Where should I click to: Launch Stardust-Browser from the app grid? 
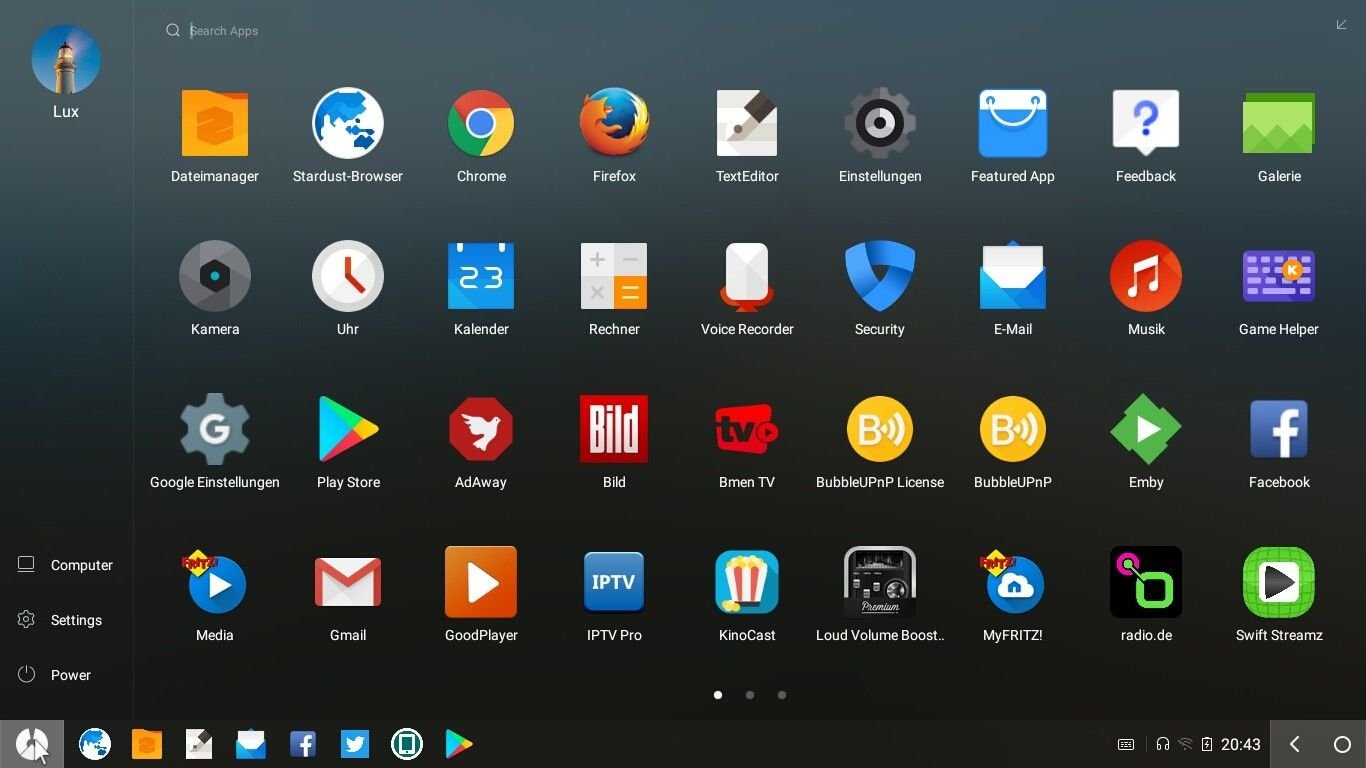(348, 123)
